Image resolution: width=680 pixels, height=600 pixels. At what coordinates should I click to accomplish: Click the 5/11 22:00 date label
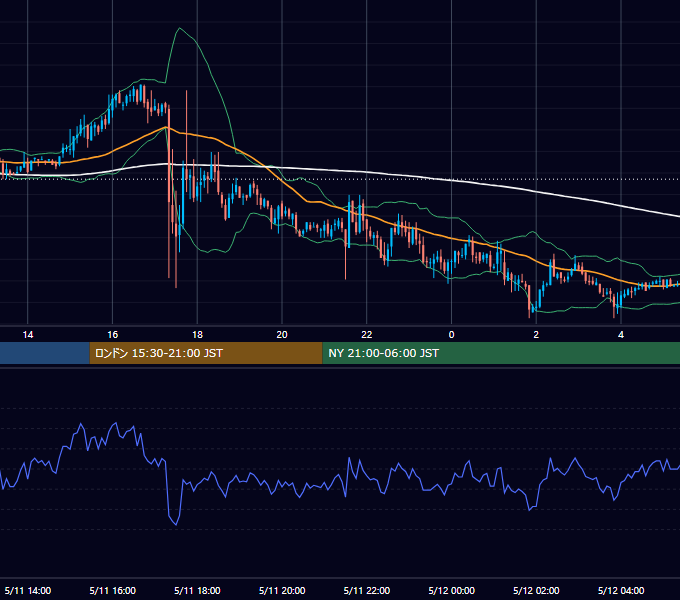point(366,590)
